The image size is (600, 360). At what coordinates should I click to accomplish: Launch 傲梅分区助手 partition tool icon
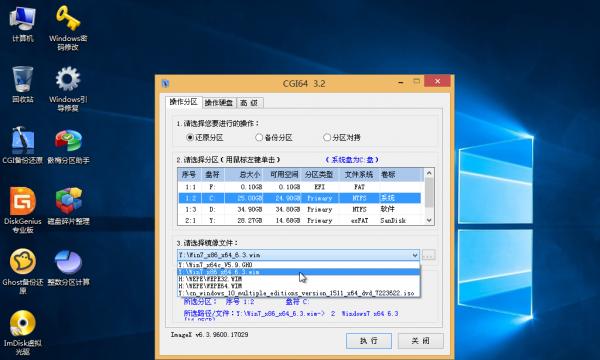(68, 145)
